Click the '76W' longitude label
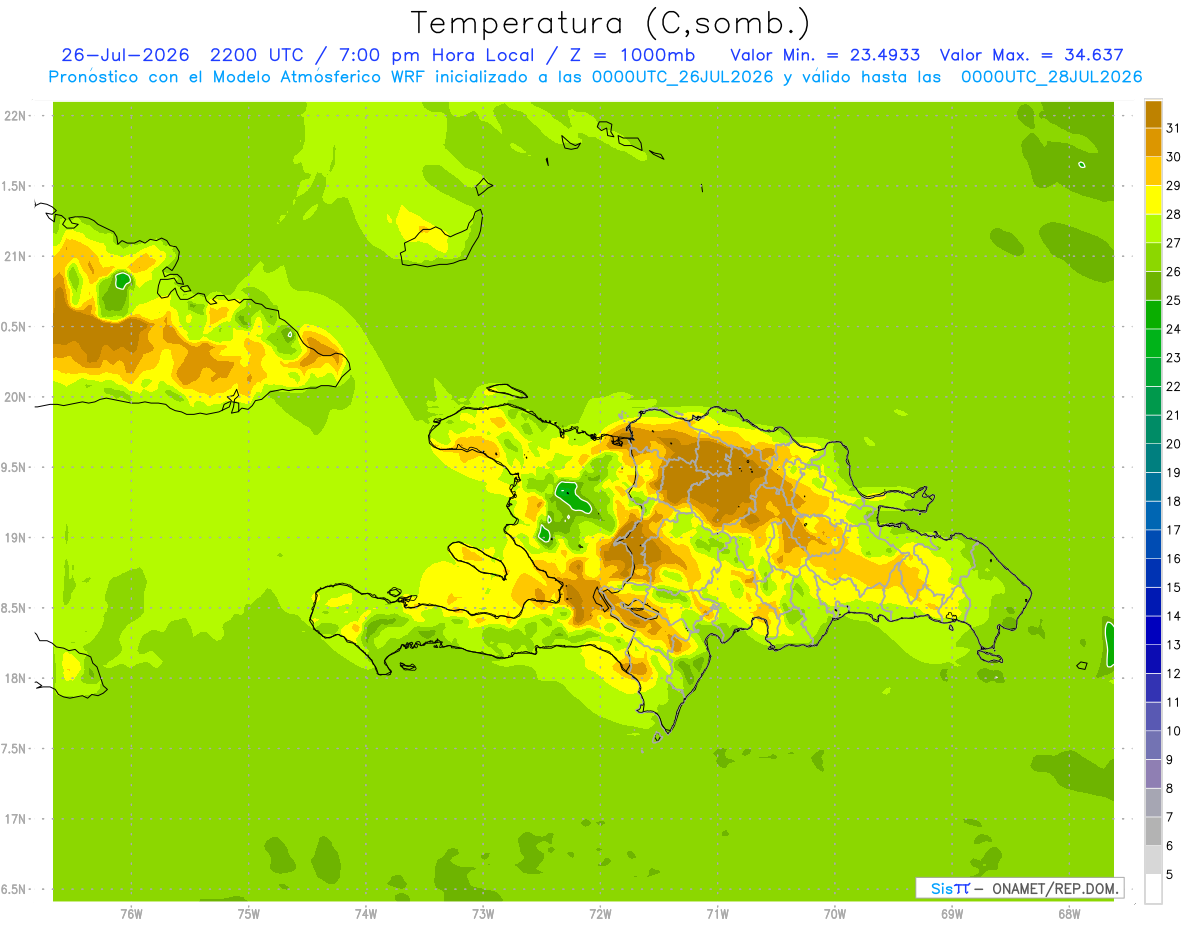1200x927 pixels. pyautogui.click(x=131, y=914)
